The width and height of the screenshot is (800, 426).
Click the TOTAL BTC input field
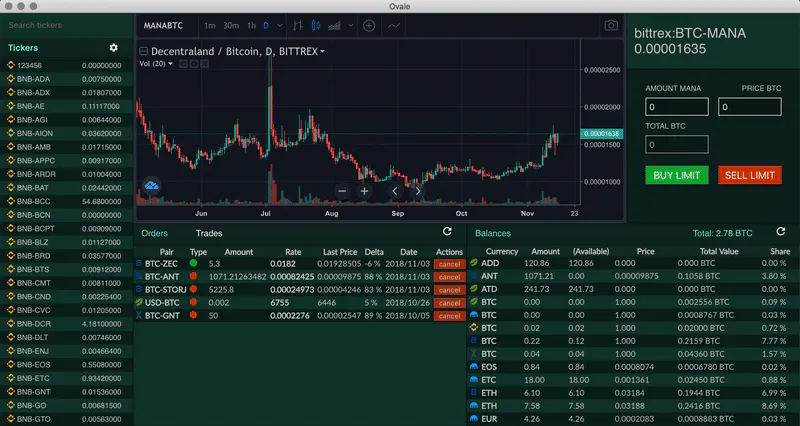[x=677, y=144]
